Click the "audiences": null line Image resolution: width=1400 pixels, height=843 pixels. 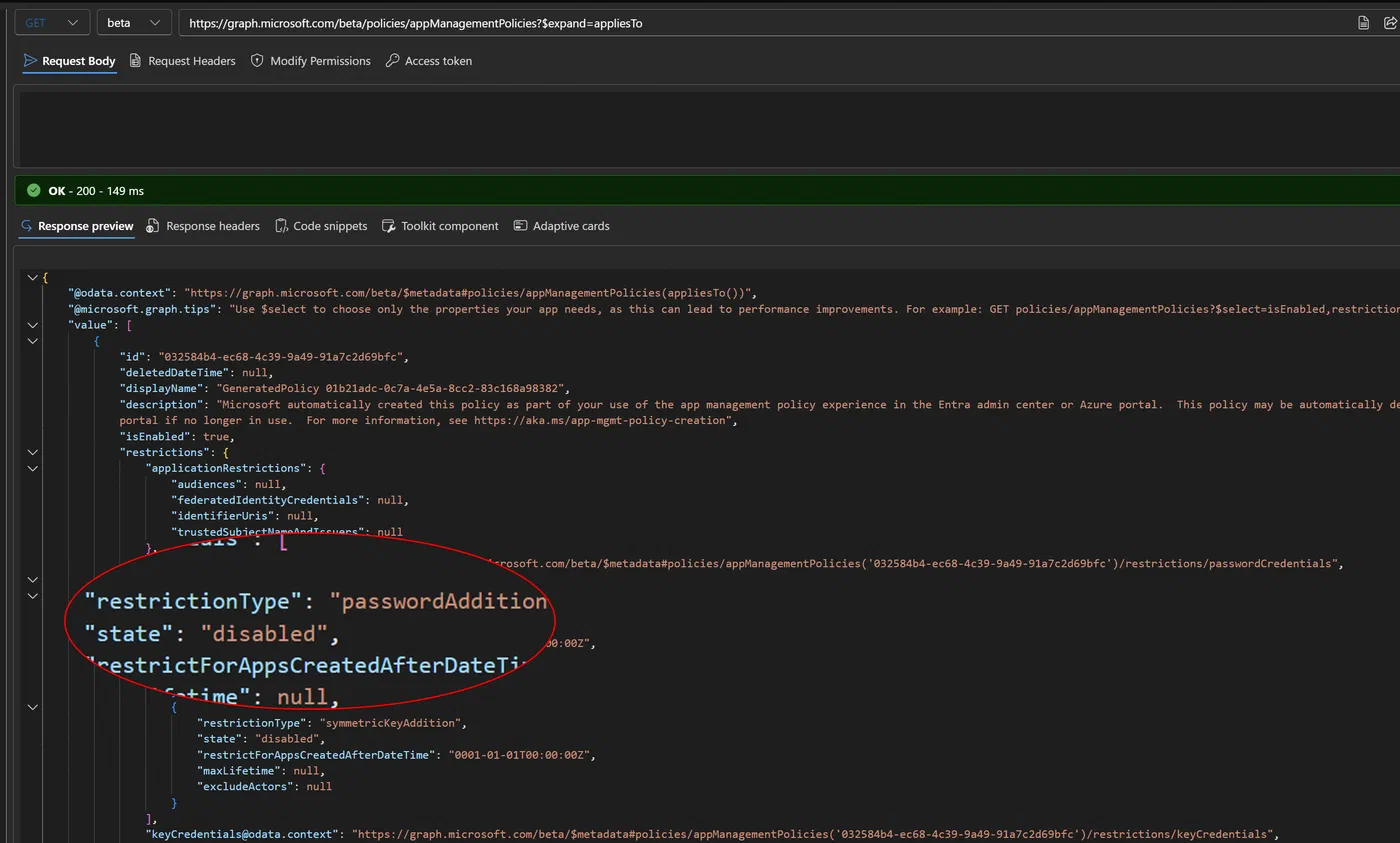point(228,484)
